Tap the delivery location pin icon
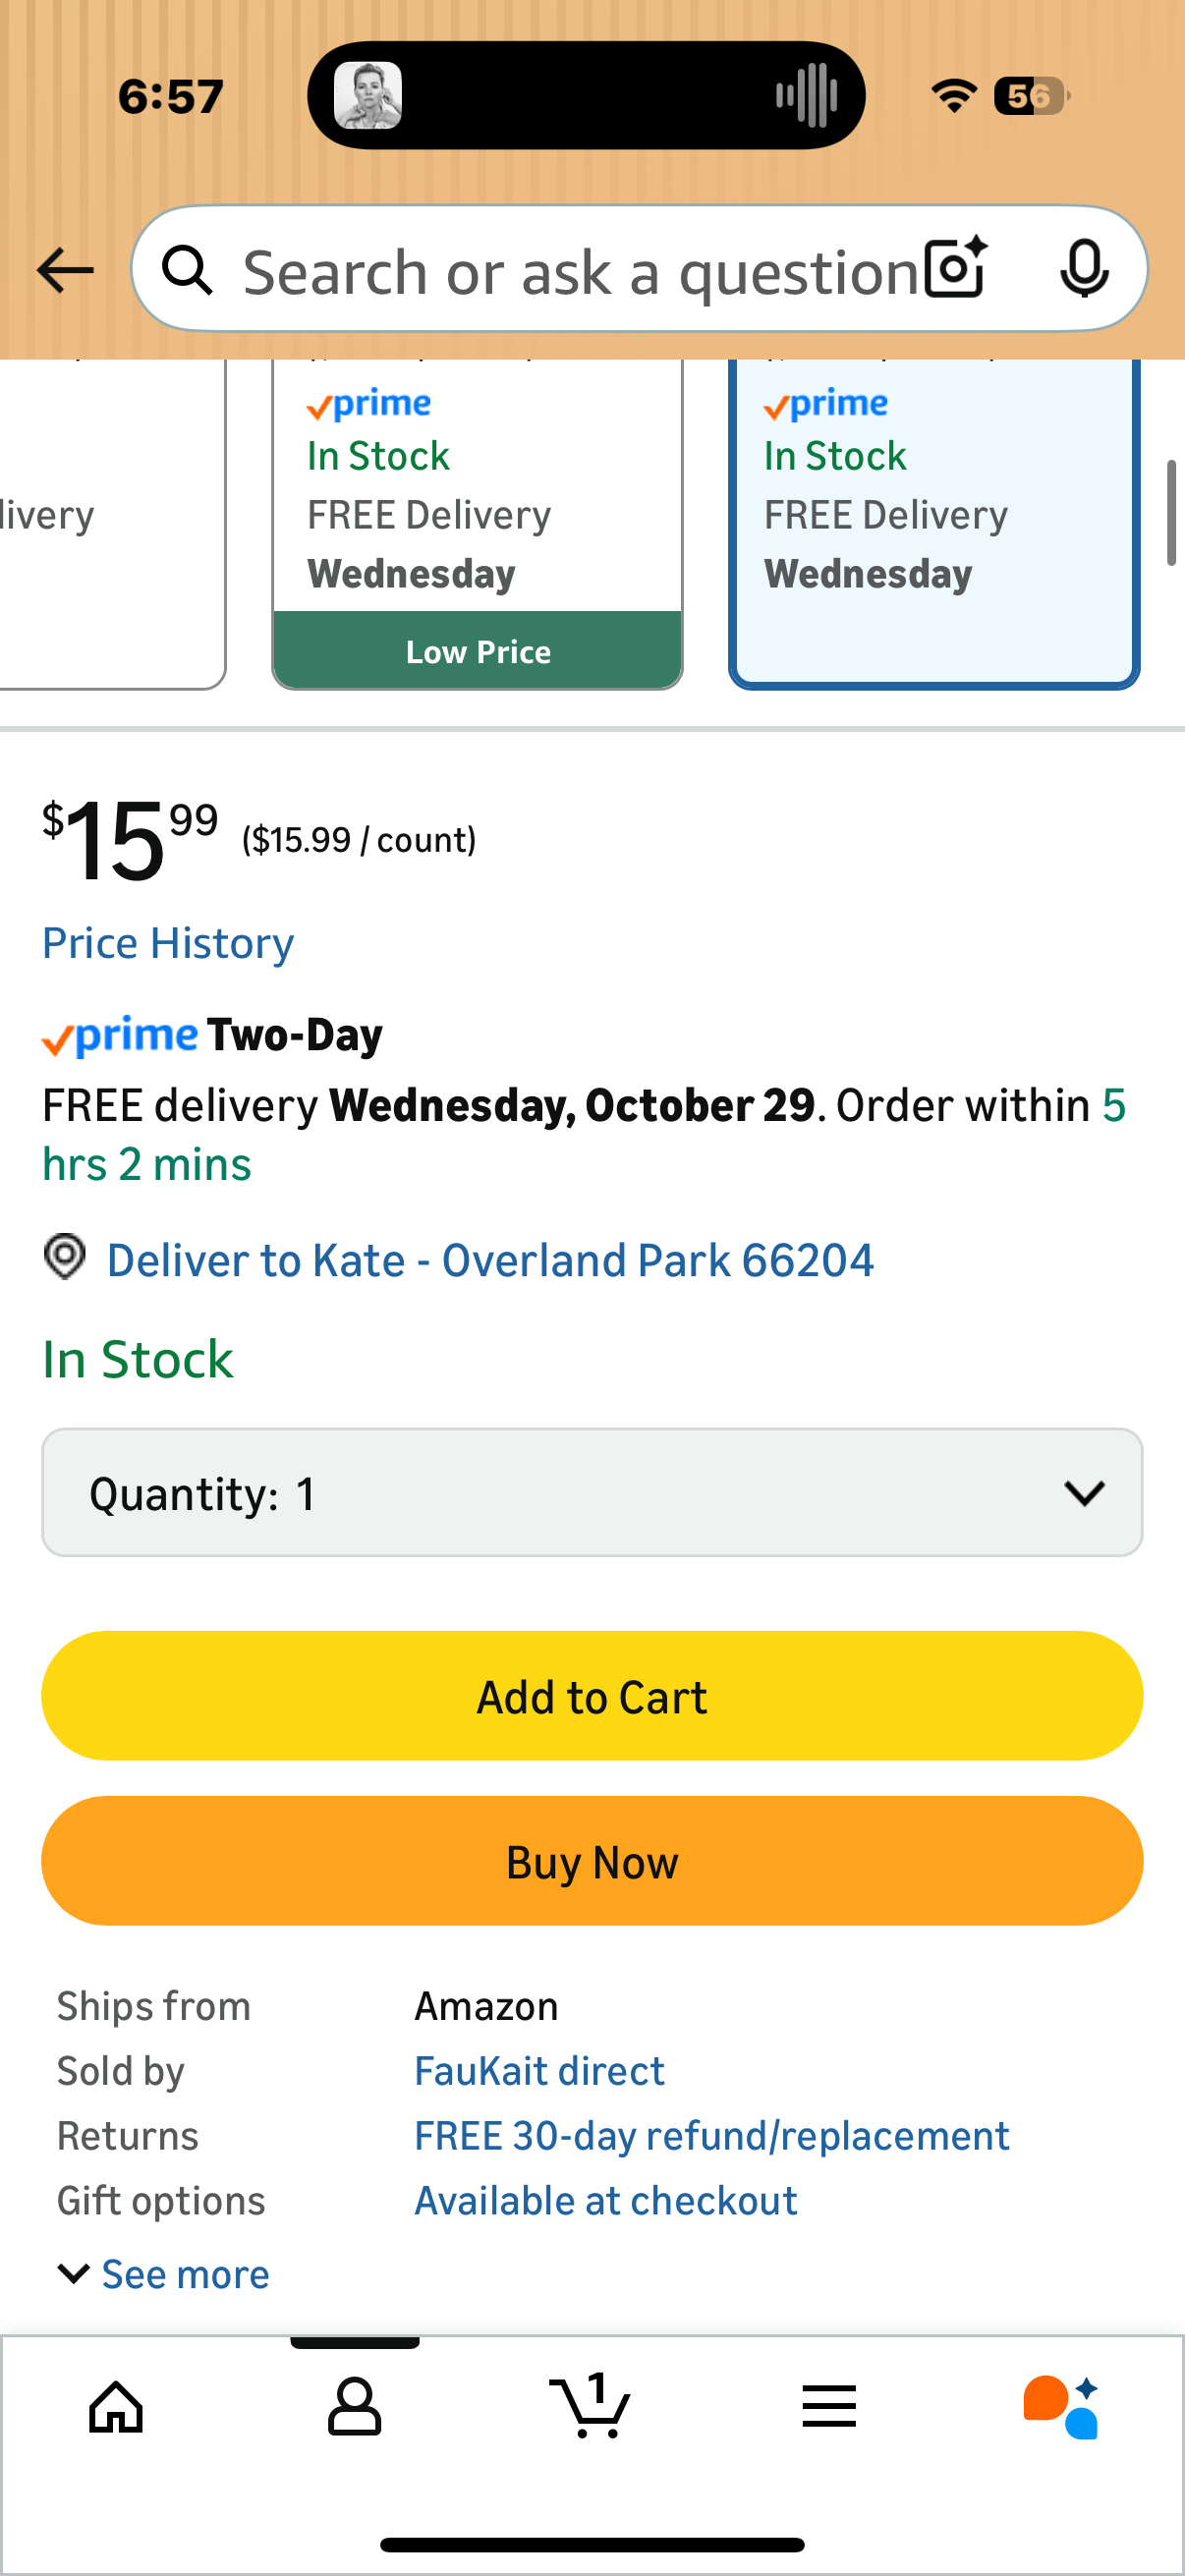This screenshot has height=2576, width=1185. 65,1257
